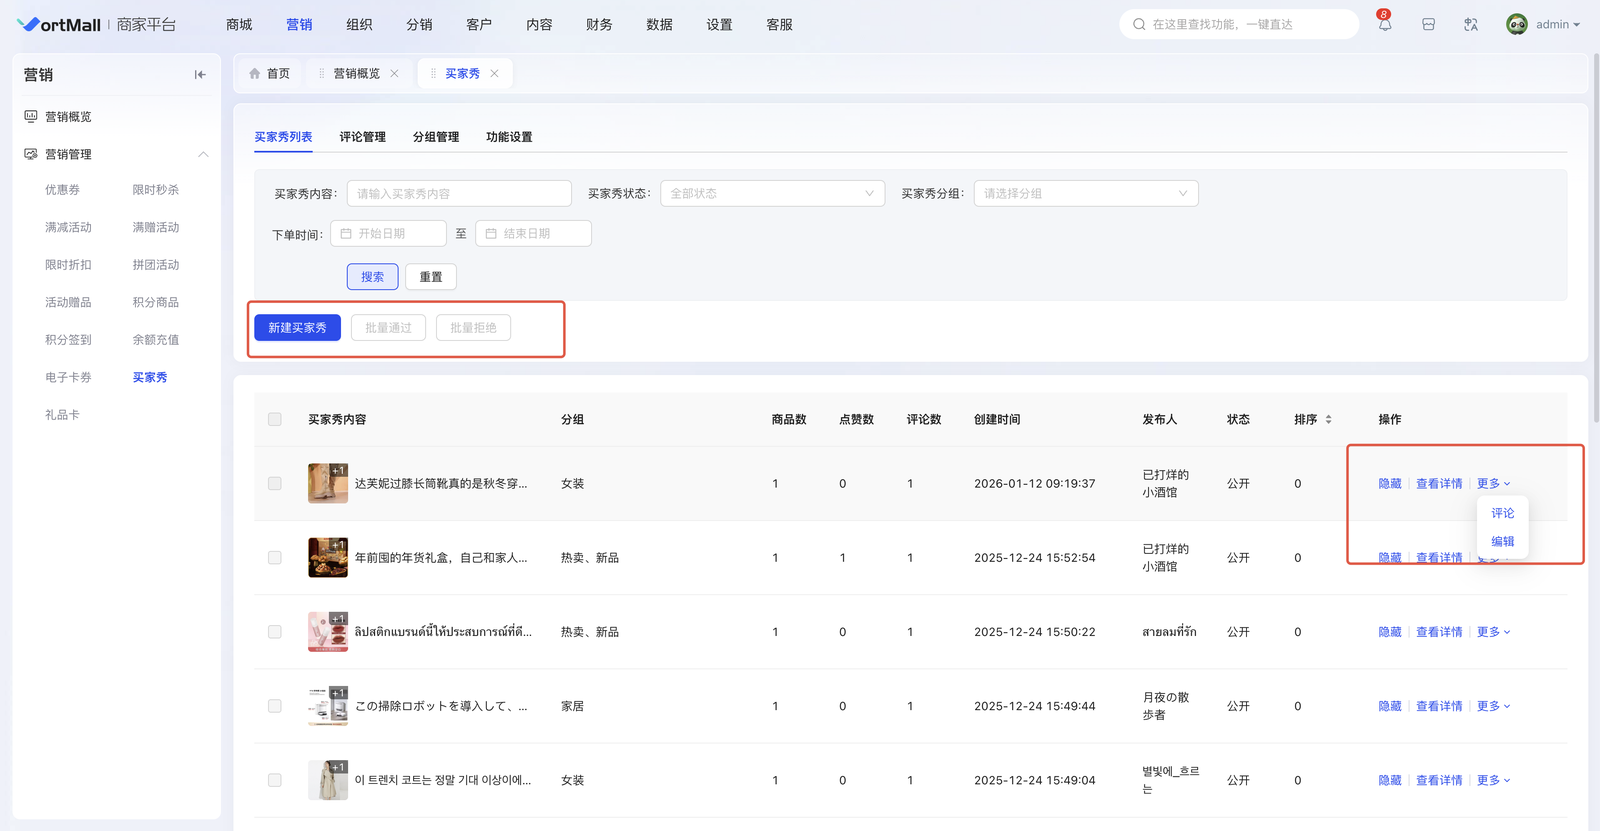Click the store front icon in header
This screenshot has width=1600, height=831.
[1428, 25]
